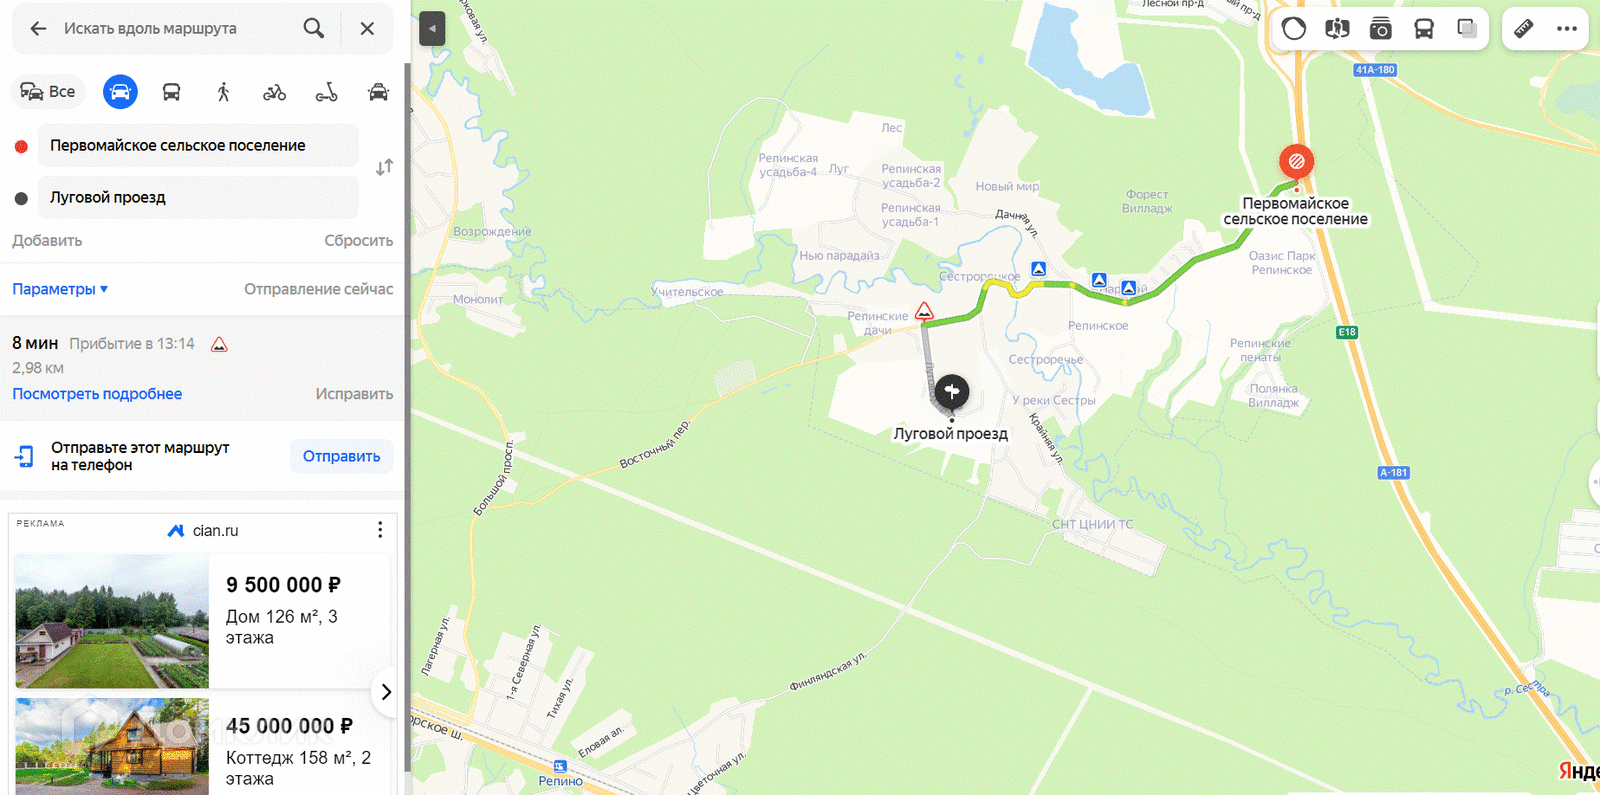
Task: Click the Отправить button
Action: [341, 456]
